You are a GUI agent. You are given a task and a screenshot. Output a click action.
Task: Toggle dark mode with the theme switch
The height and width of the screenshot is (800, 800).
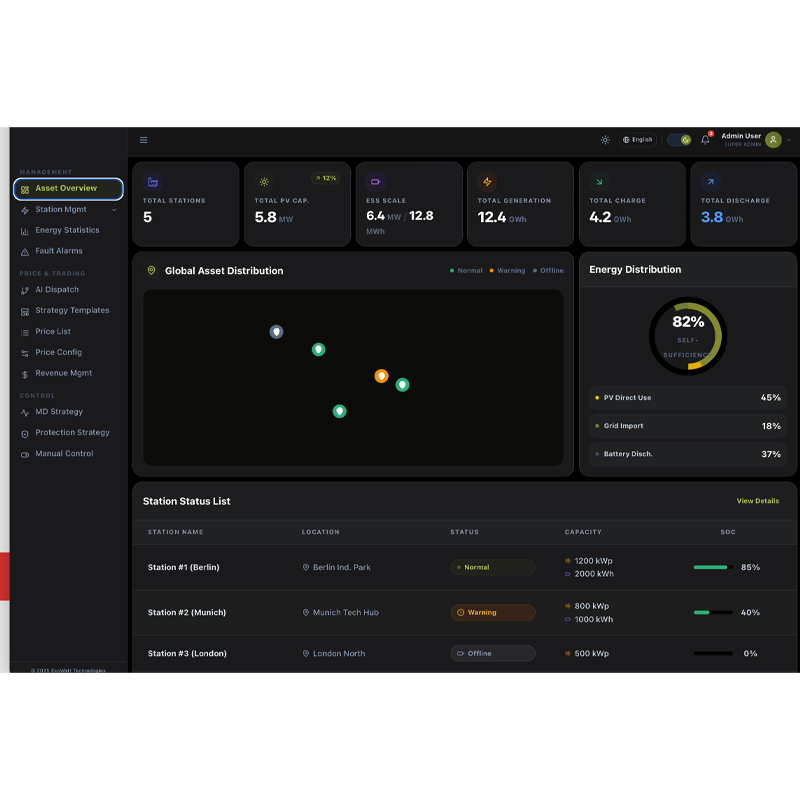(679, 140)
